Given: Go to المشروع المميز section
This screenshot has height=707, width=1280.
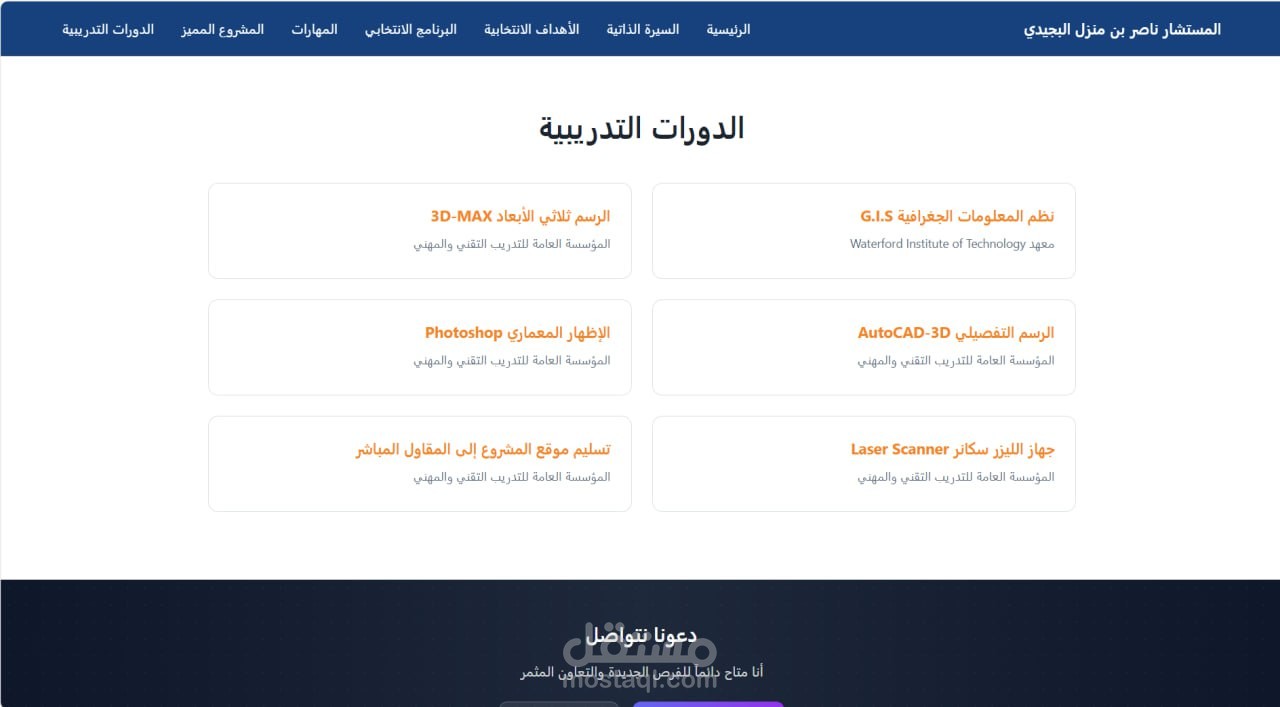Looking at the screenshot, I should point(222,29).
